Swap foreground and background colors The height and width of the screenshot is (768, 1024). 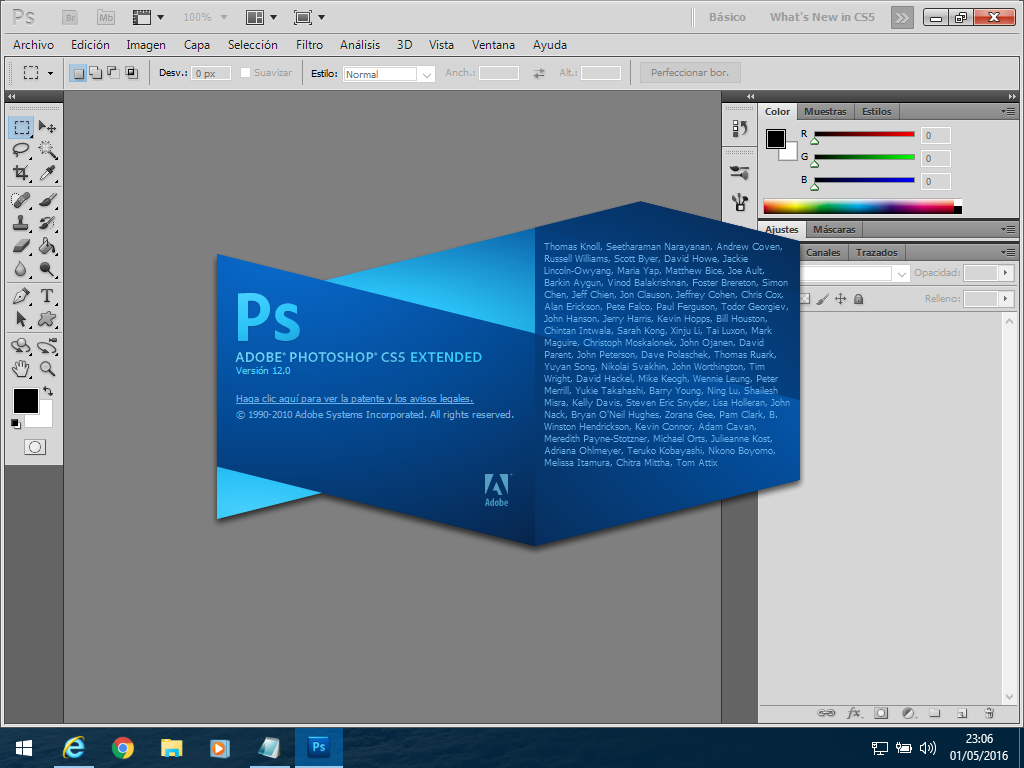[48, 391]
